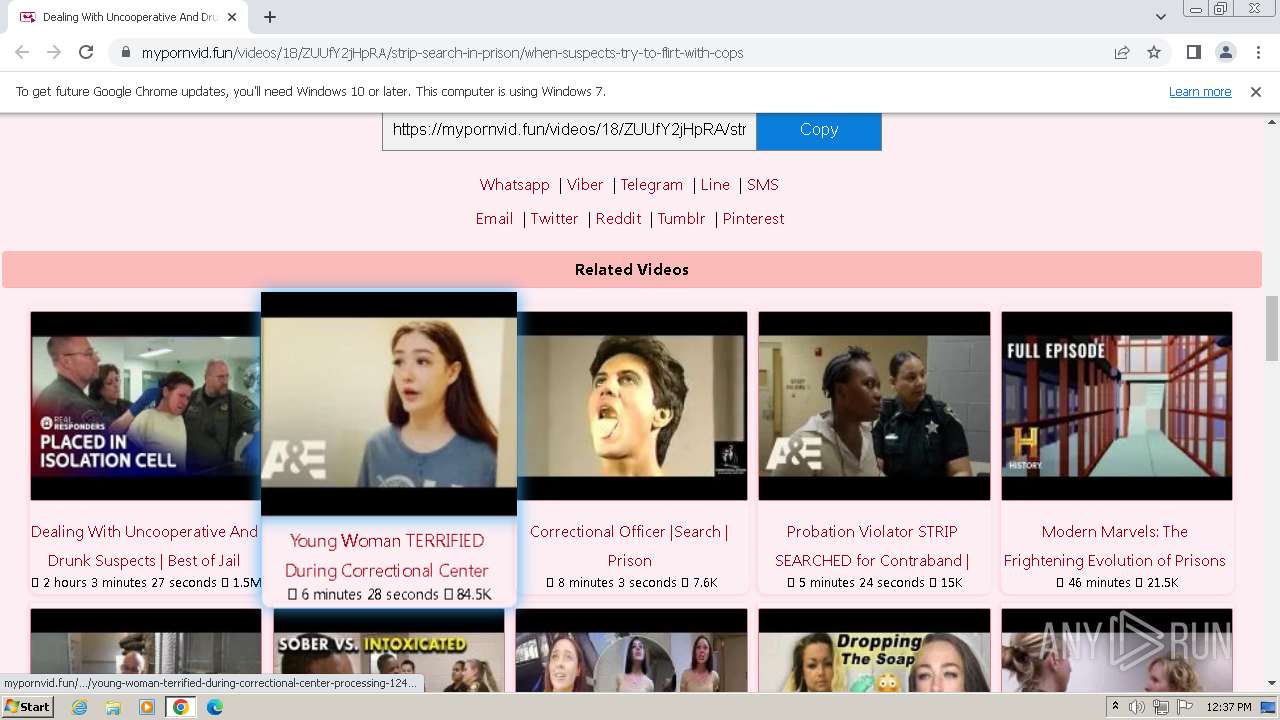Screen dimensions: 1280x720
Task: View site information via padlock icon
Action: [x=125, y=53]
